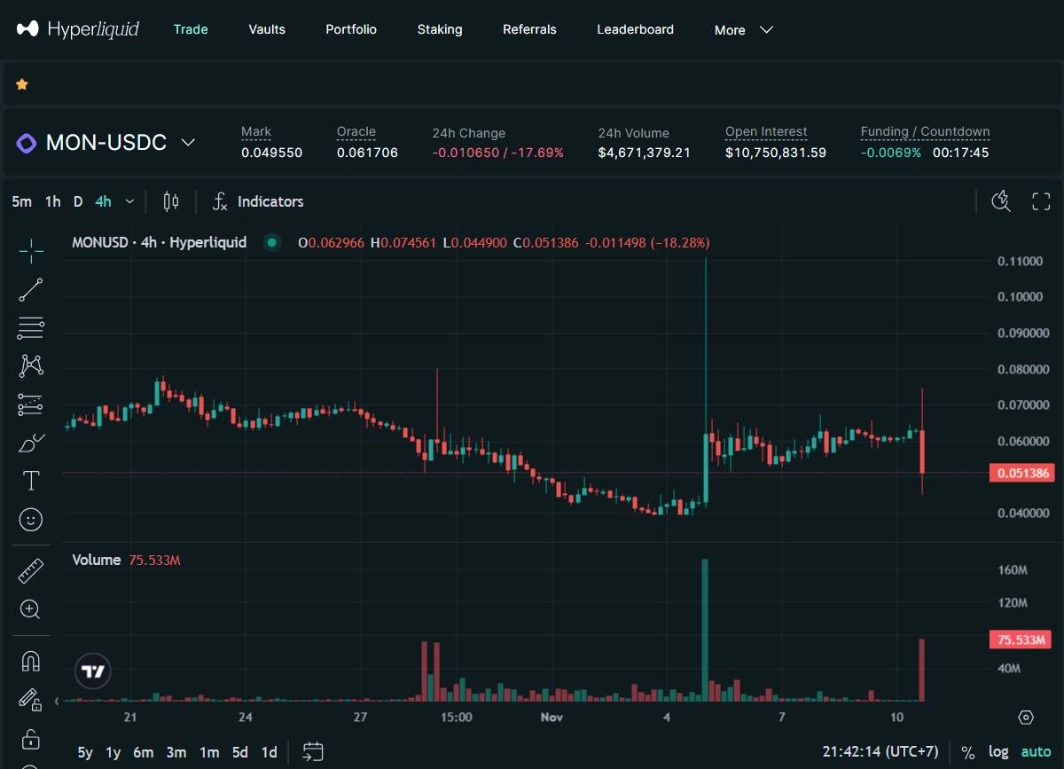Select the measure ruler tool
Screen dimensions: 1064x769
[x=31, y=570]
